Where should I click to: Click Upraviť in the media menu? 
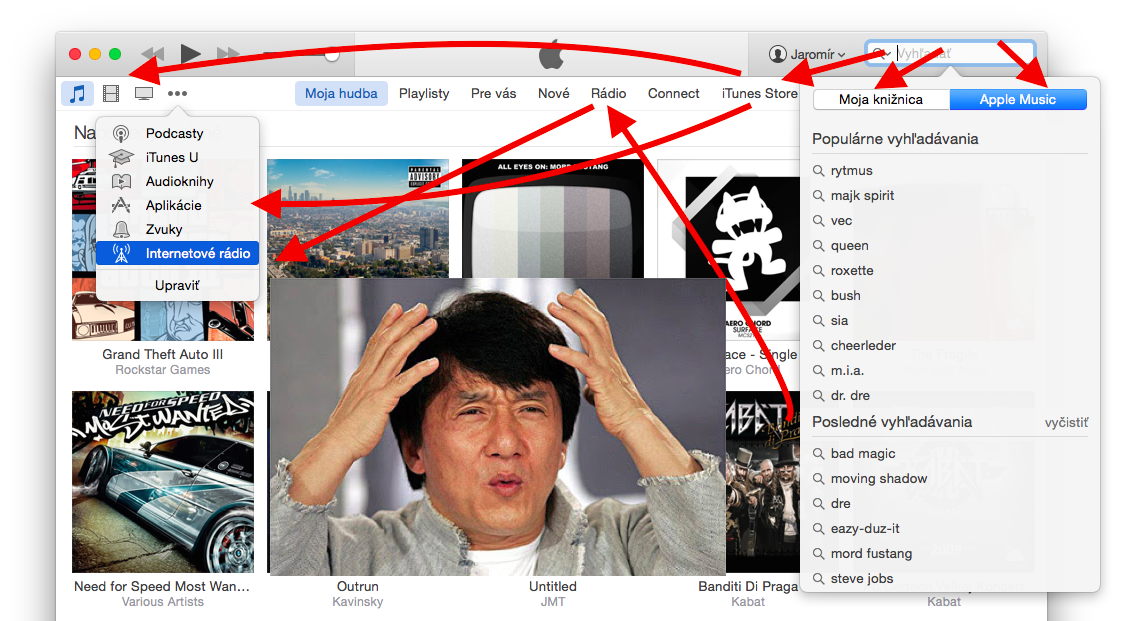tap(177, 286)
